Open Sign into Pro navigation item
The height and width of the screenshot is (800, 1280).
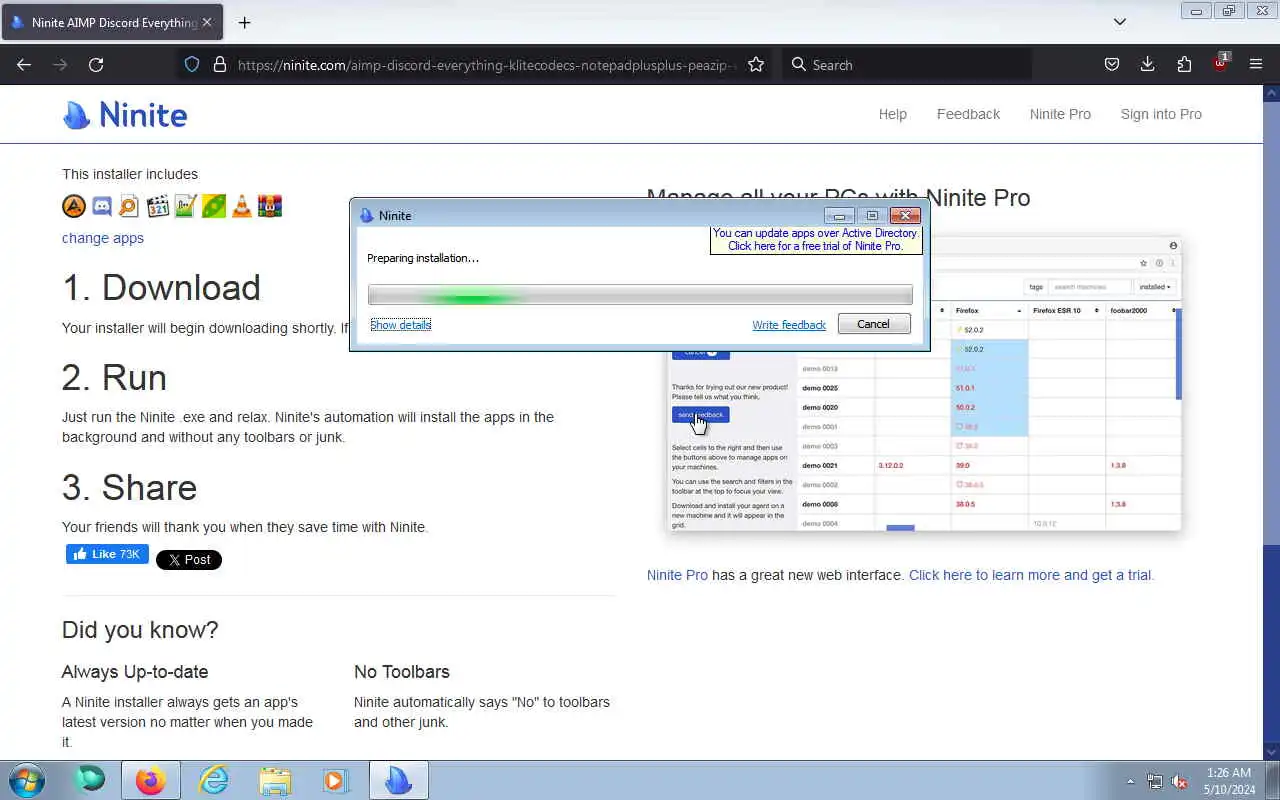[1161, 114]
